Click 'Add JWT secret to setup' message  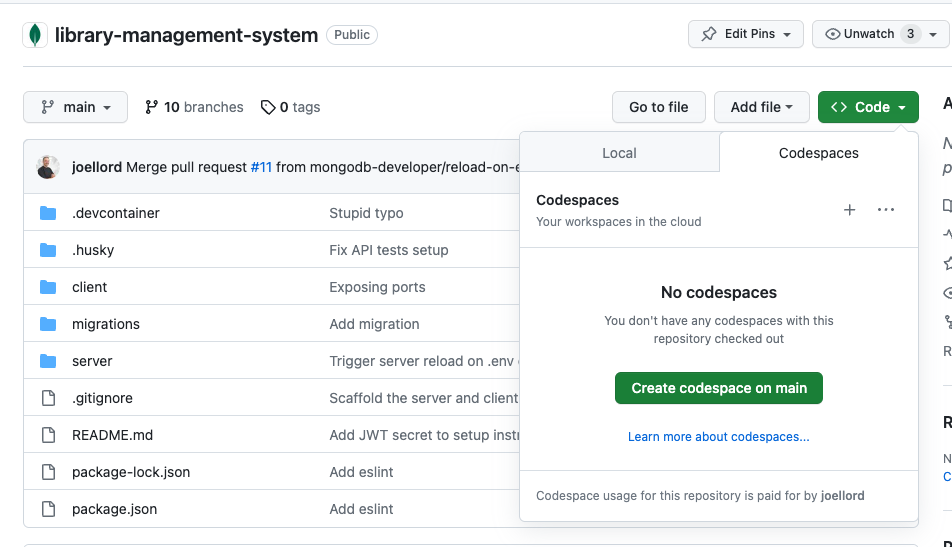coord(424,435)
